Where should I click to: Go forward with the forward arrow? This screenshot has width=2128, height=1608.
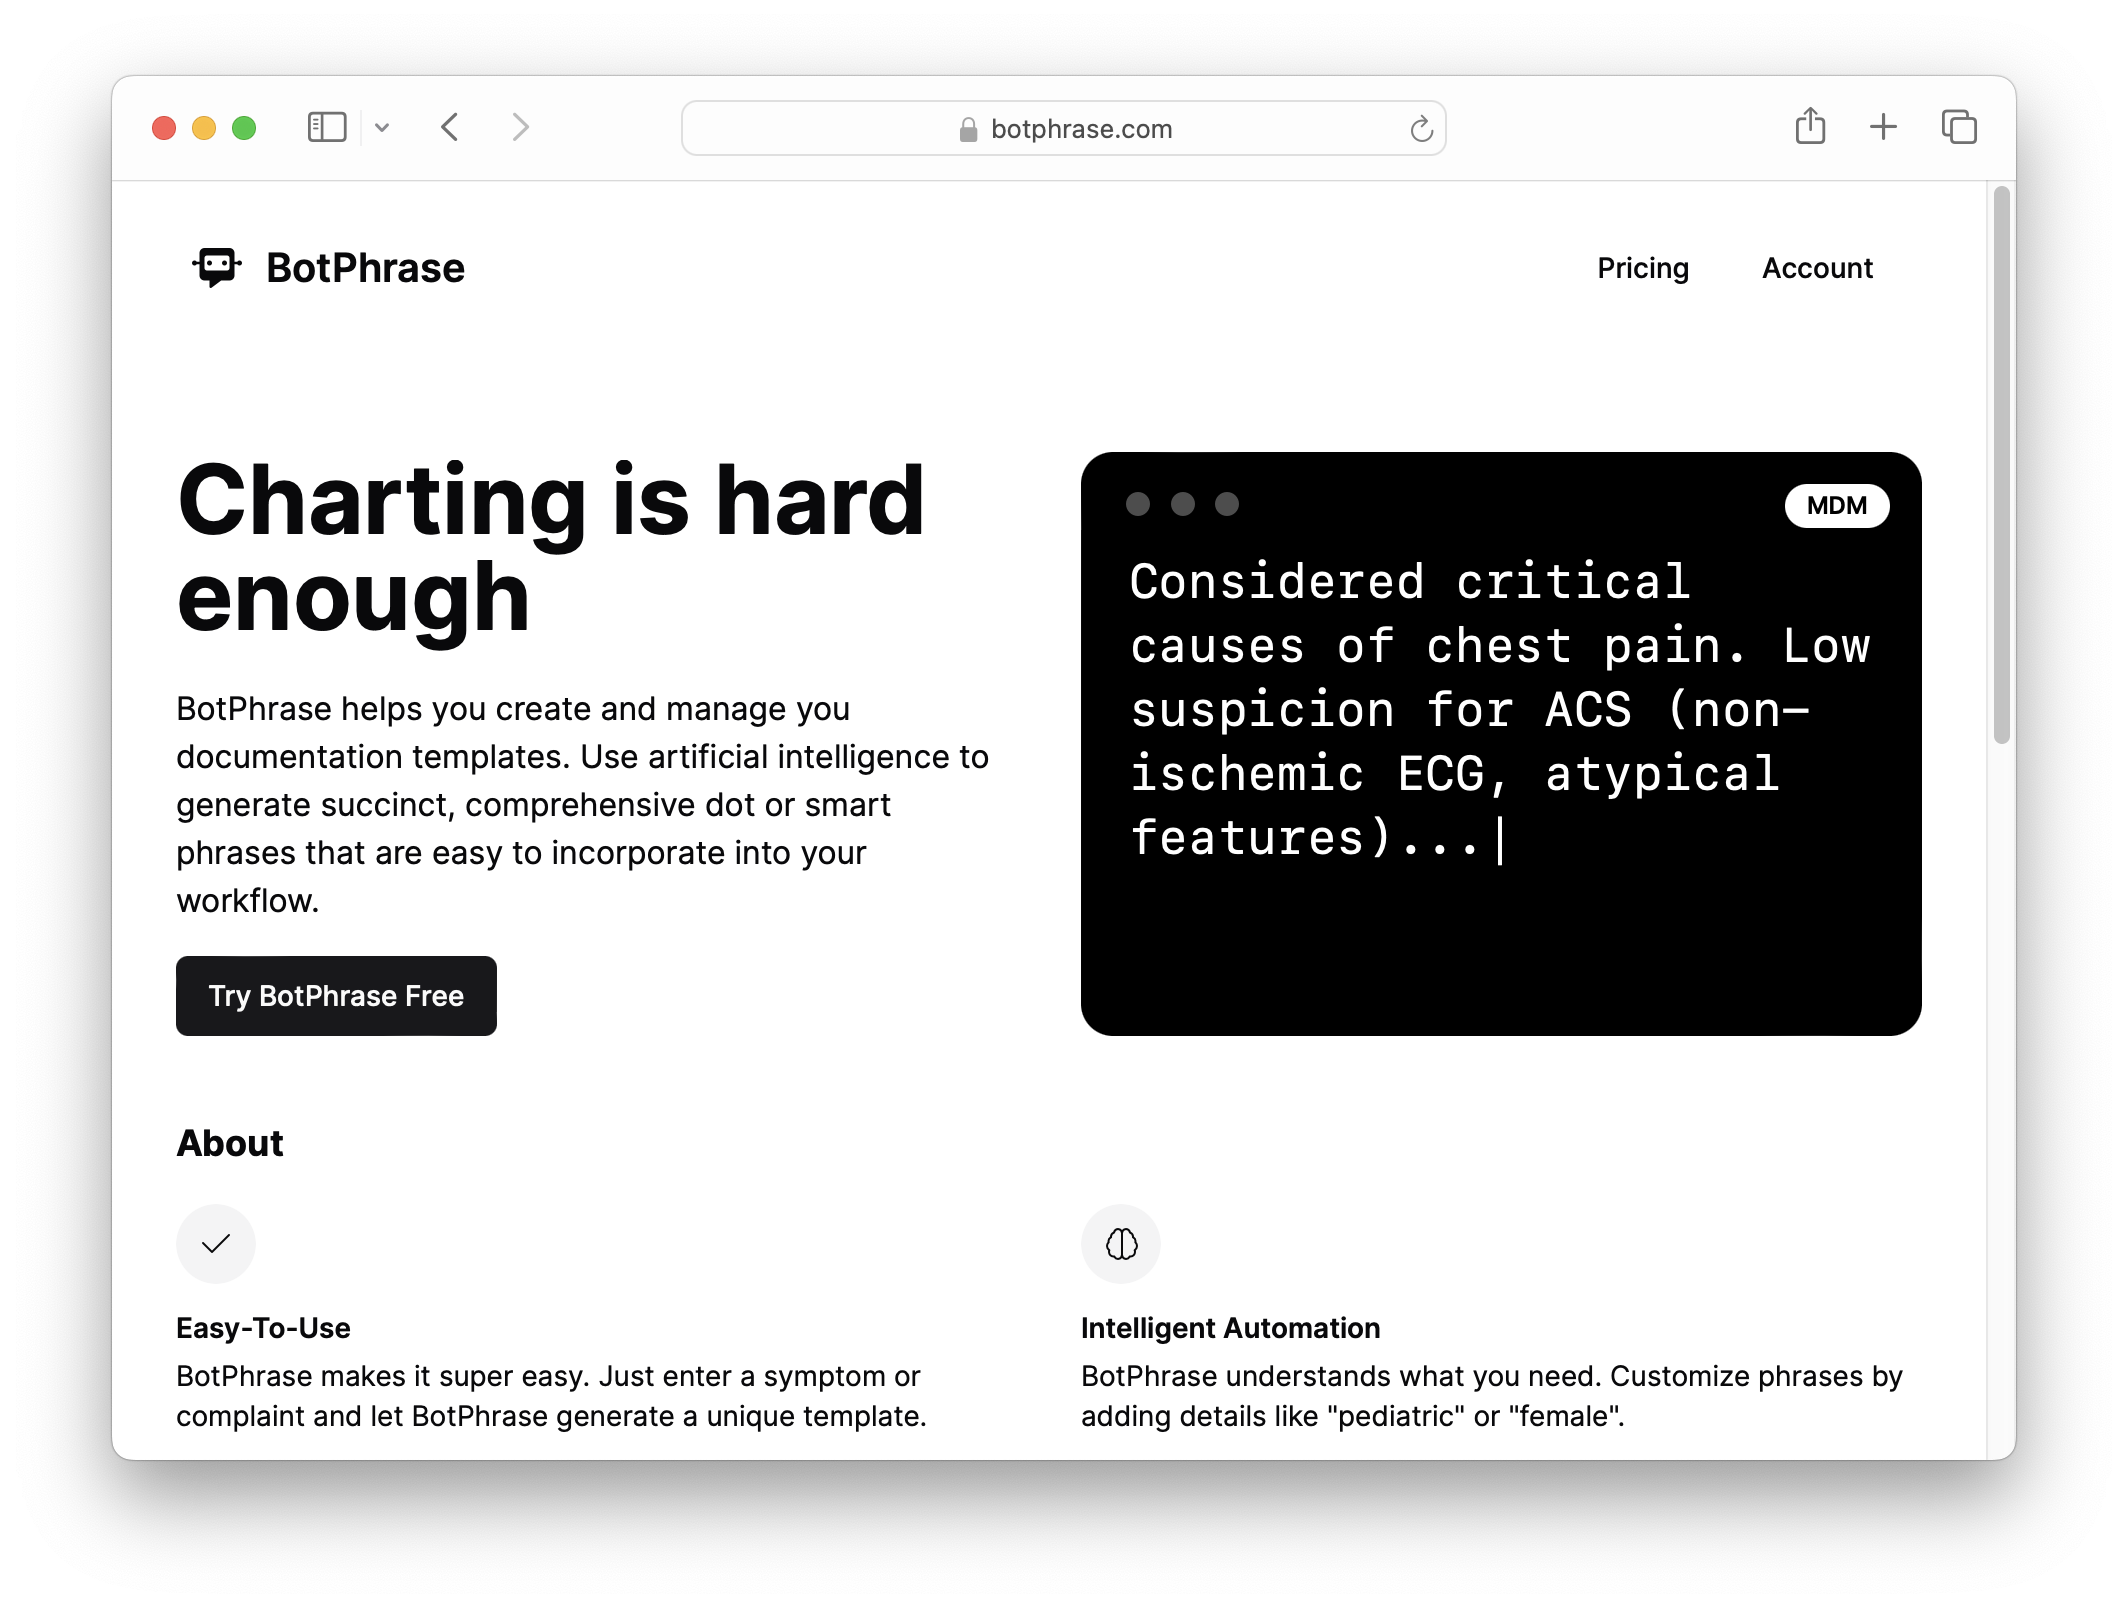[x=520, y=127]
